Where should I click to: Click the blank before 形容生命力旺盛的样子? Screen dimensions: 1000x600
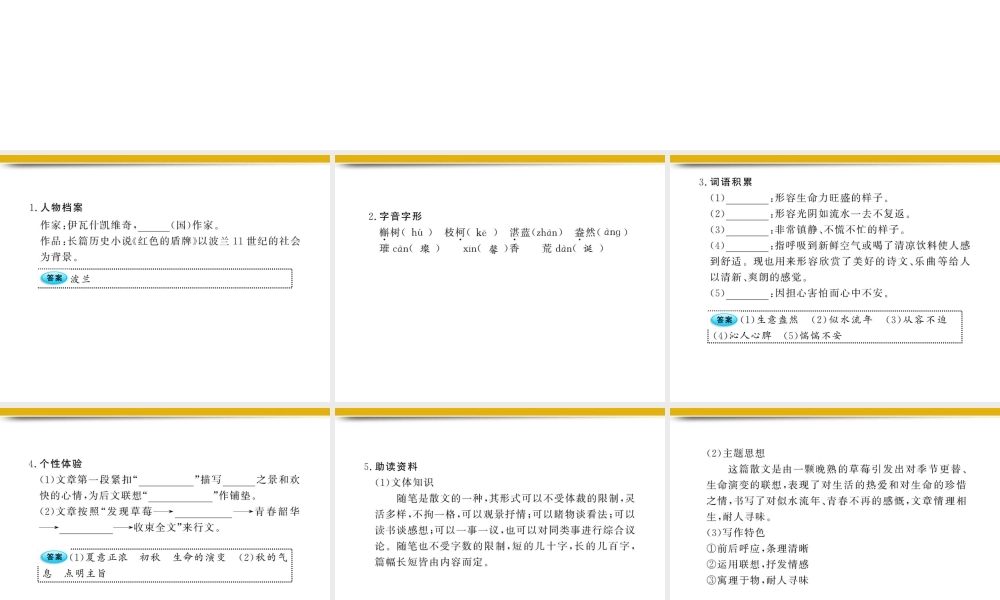(747, 198)
